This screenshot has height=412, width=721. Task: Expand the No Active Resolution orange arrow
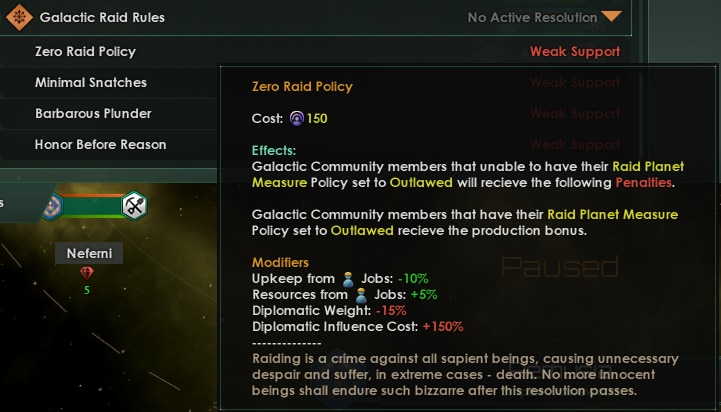pyautogui.click(x=612, y=17)
